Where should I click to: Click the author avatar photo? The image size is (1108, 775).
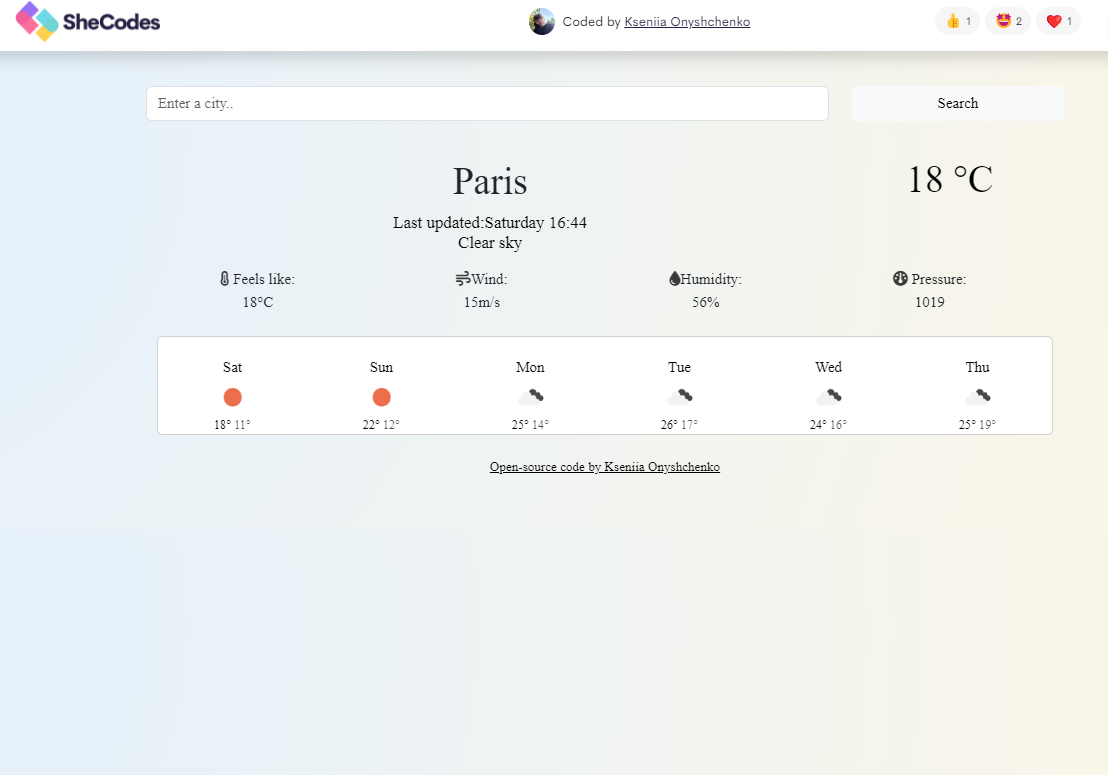click(x=542, y=22)
